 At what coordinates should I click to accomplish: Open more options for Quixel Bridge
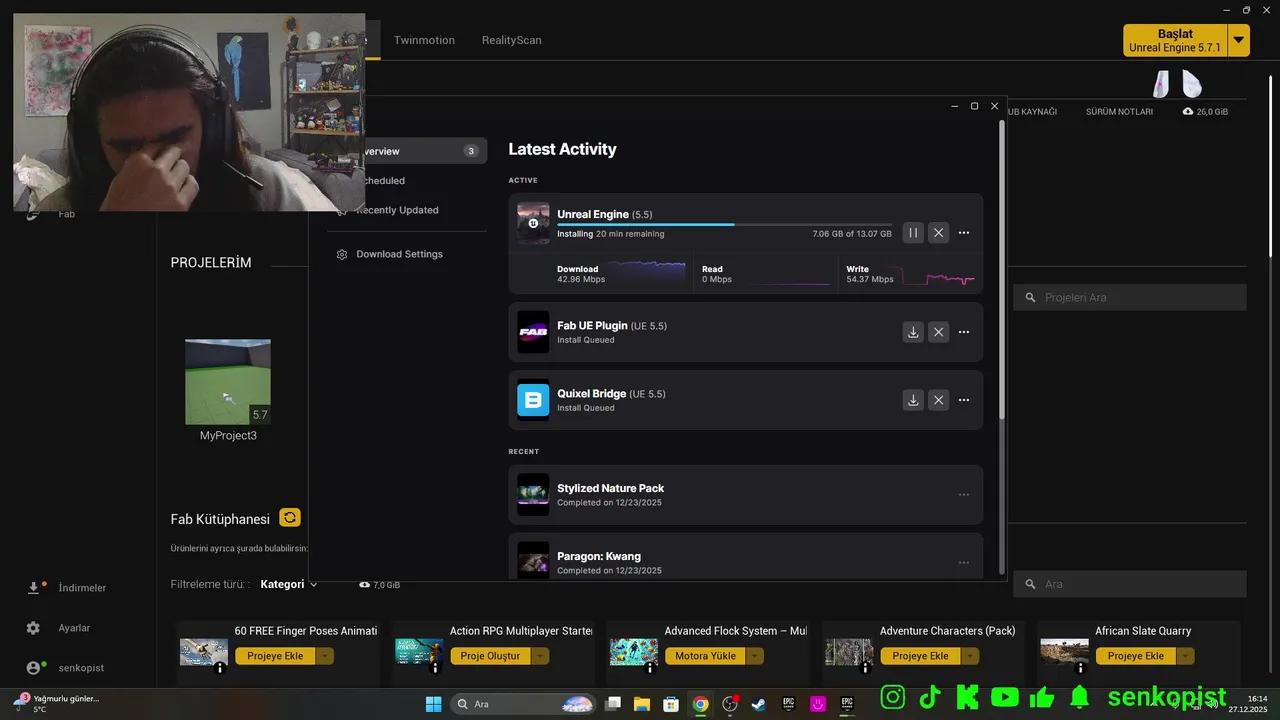click(964, 400)
